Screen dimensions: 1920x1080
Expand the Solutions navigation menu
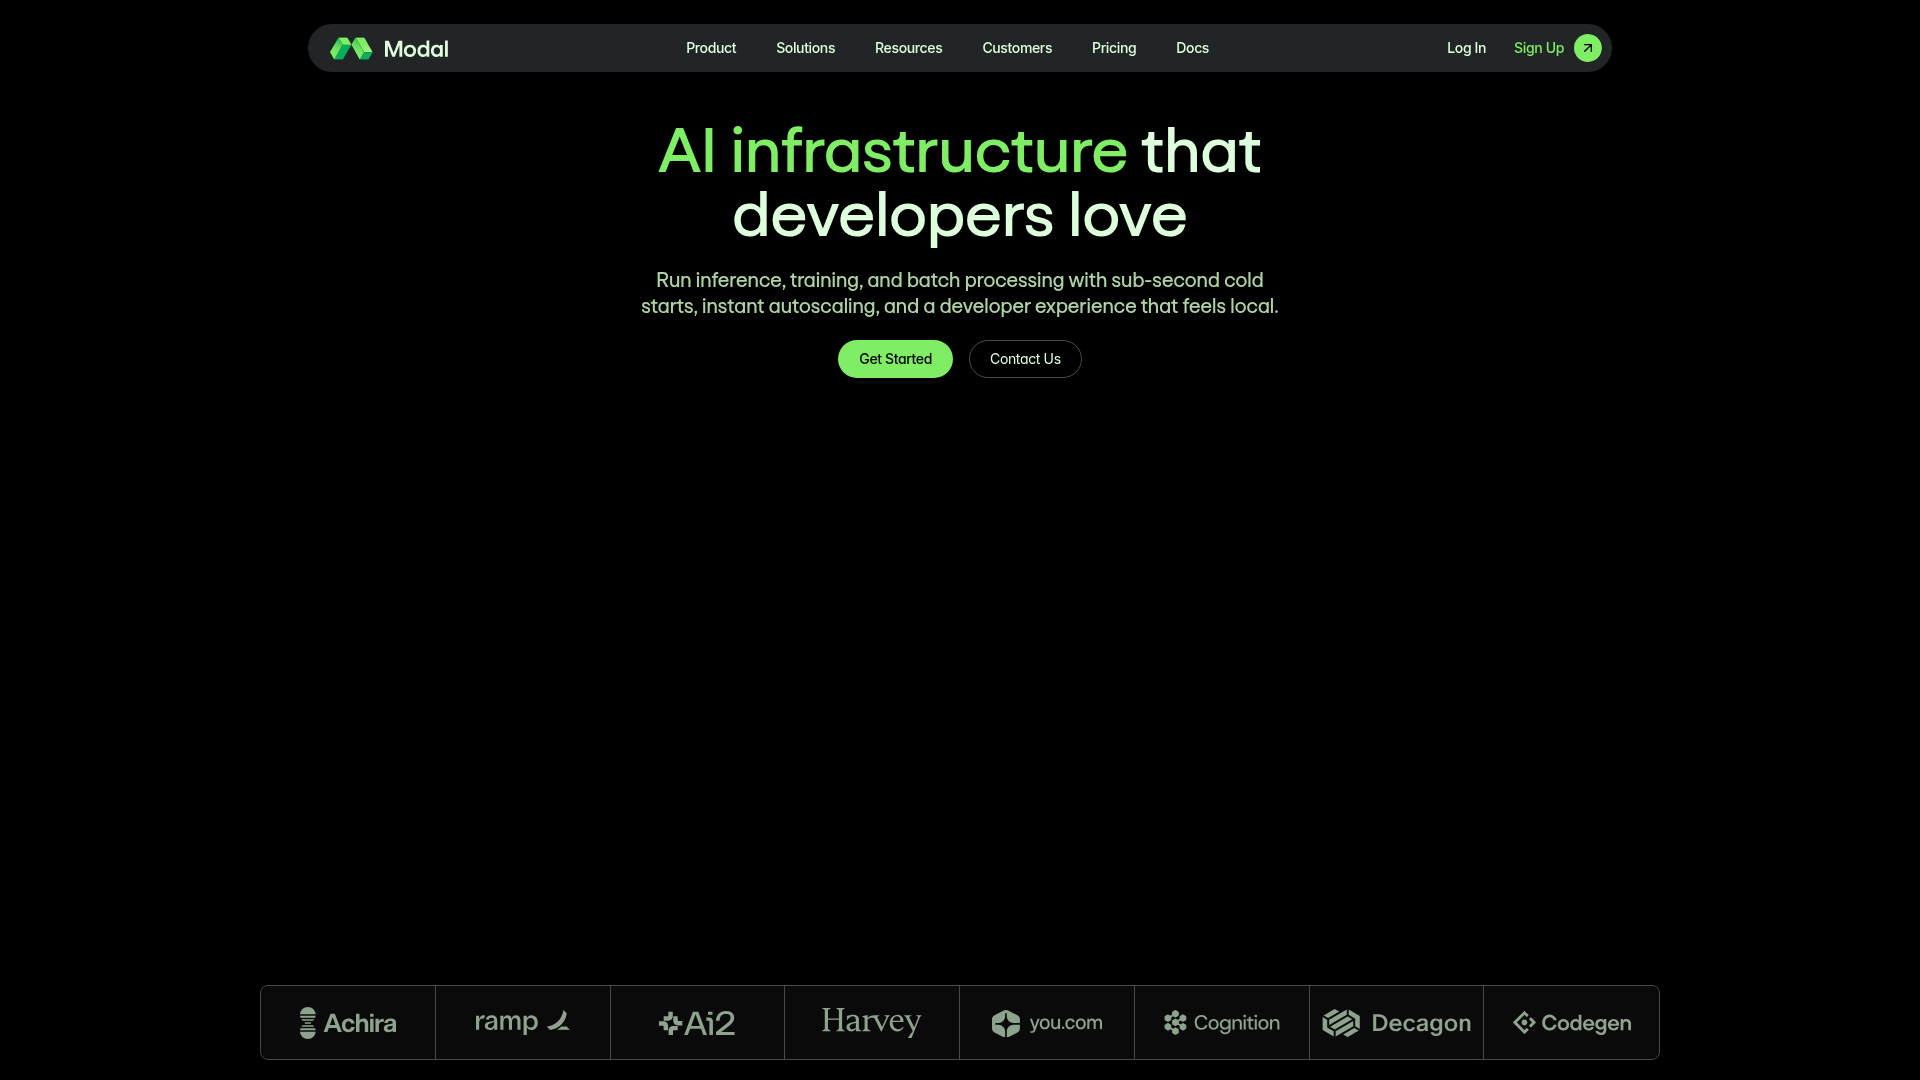pyautogui.click(x=805, y=47)
